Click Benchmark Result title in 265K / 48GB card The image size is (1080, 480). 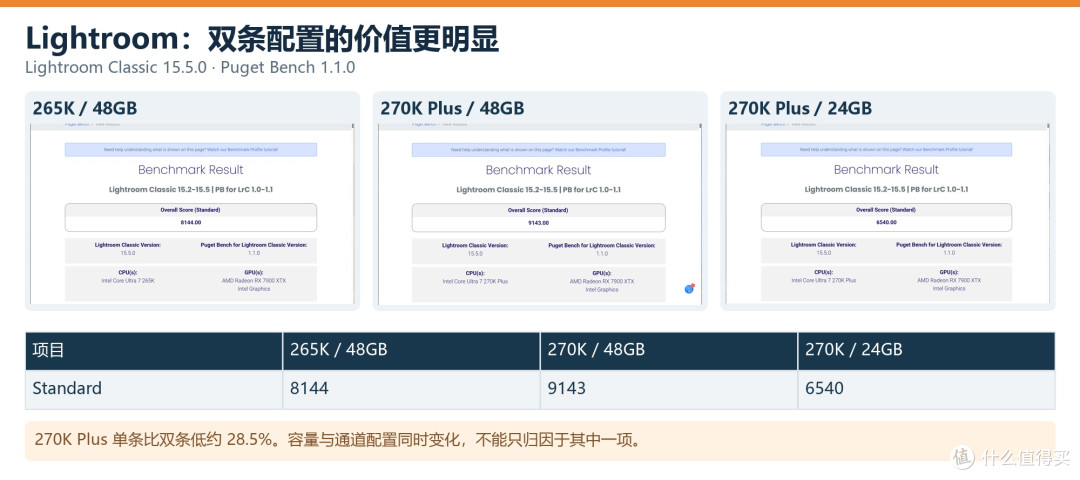(191, 169)
